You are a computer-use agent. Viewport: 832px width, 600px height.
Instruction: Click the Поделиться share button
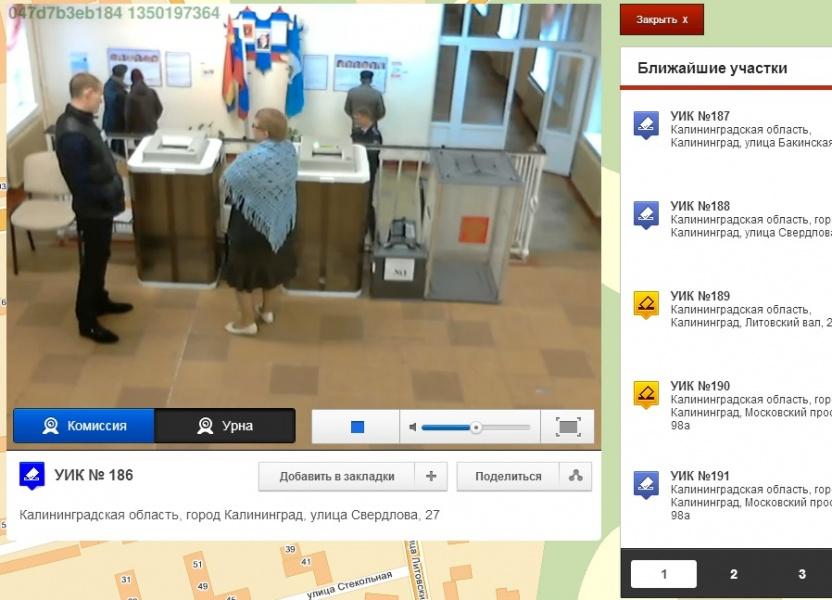click(x=508, y=476)
